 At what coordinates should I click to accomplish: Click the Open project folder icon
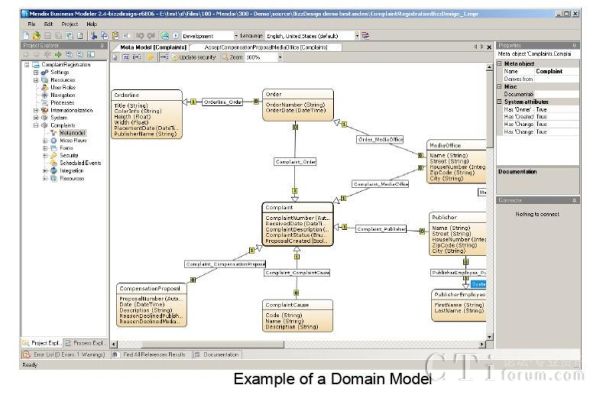(36, 36)
